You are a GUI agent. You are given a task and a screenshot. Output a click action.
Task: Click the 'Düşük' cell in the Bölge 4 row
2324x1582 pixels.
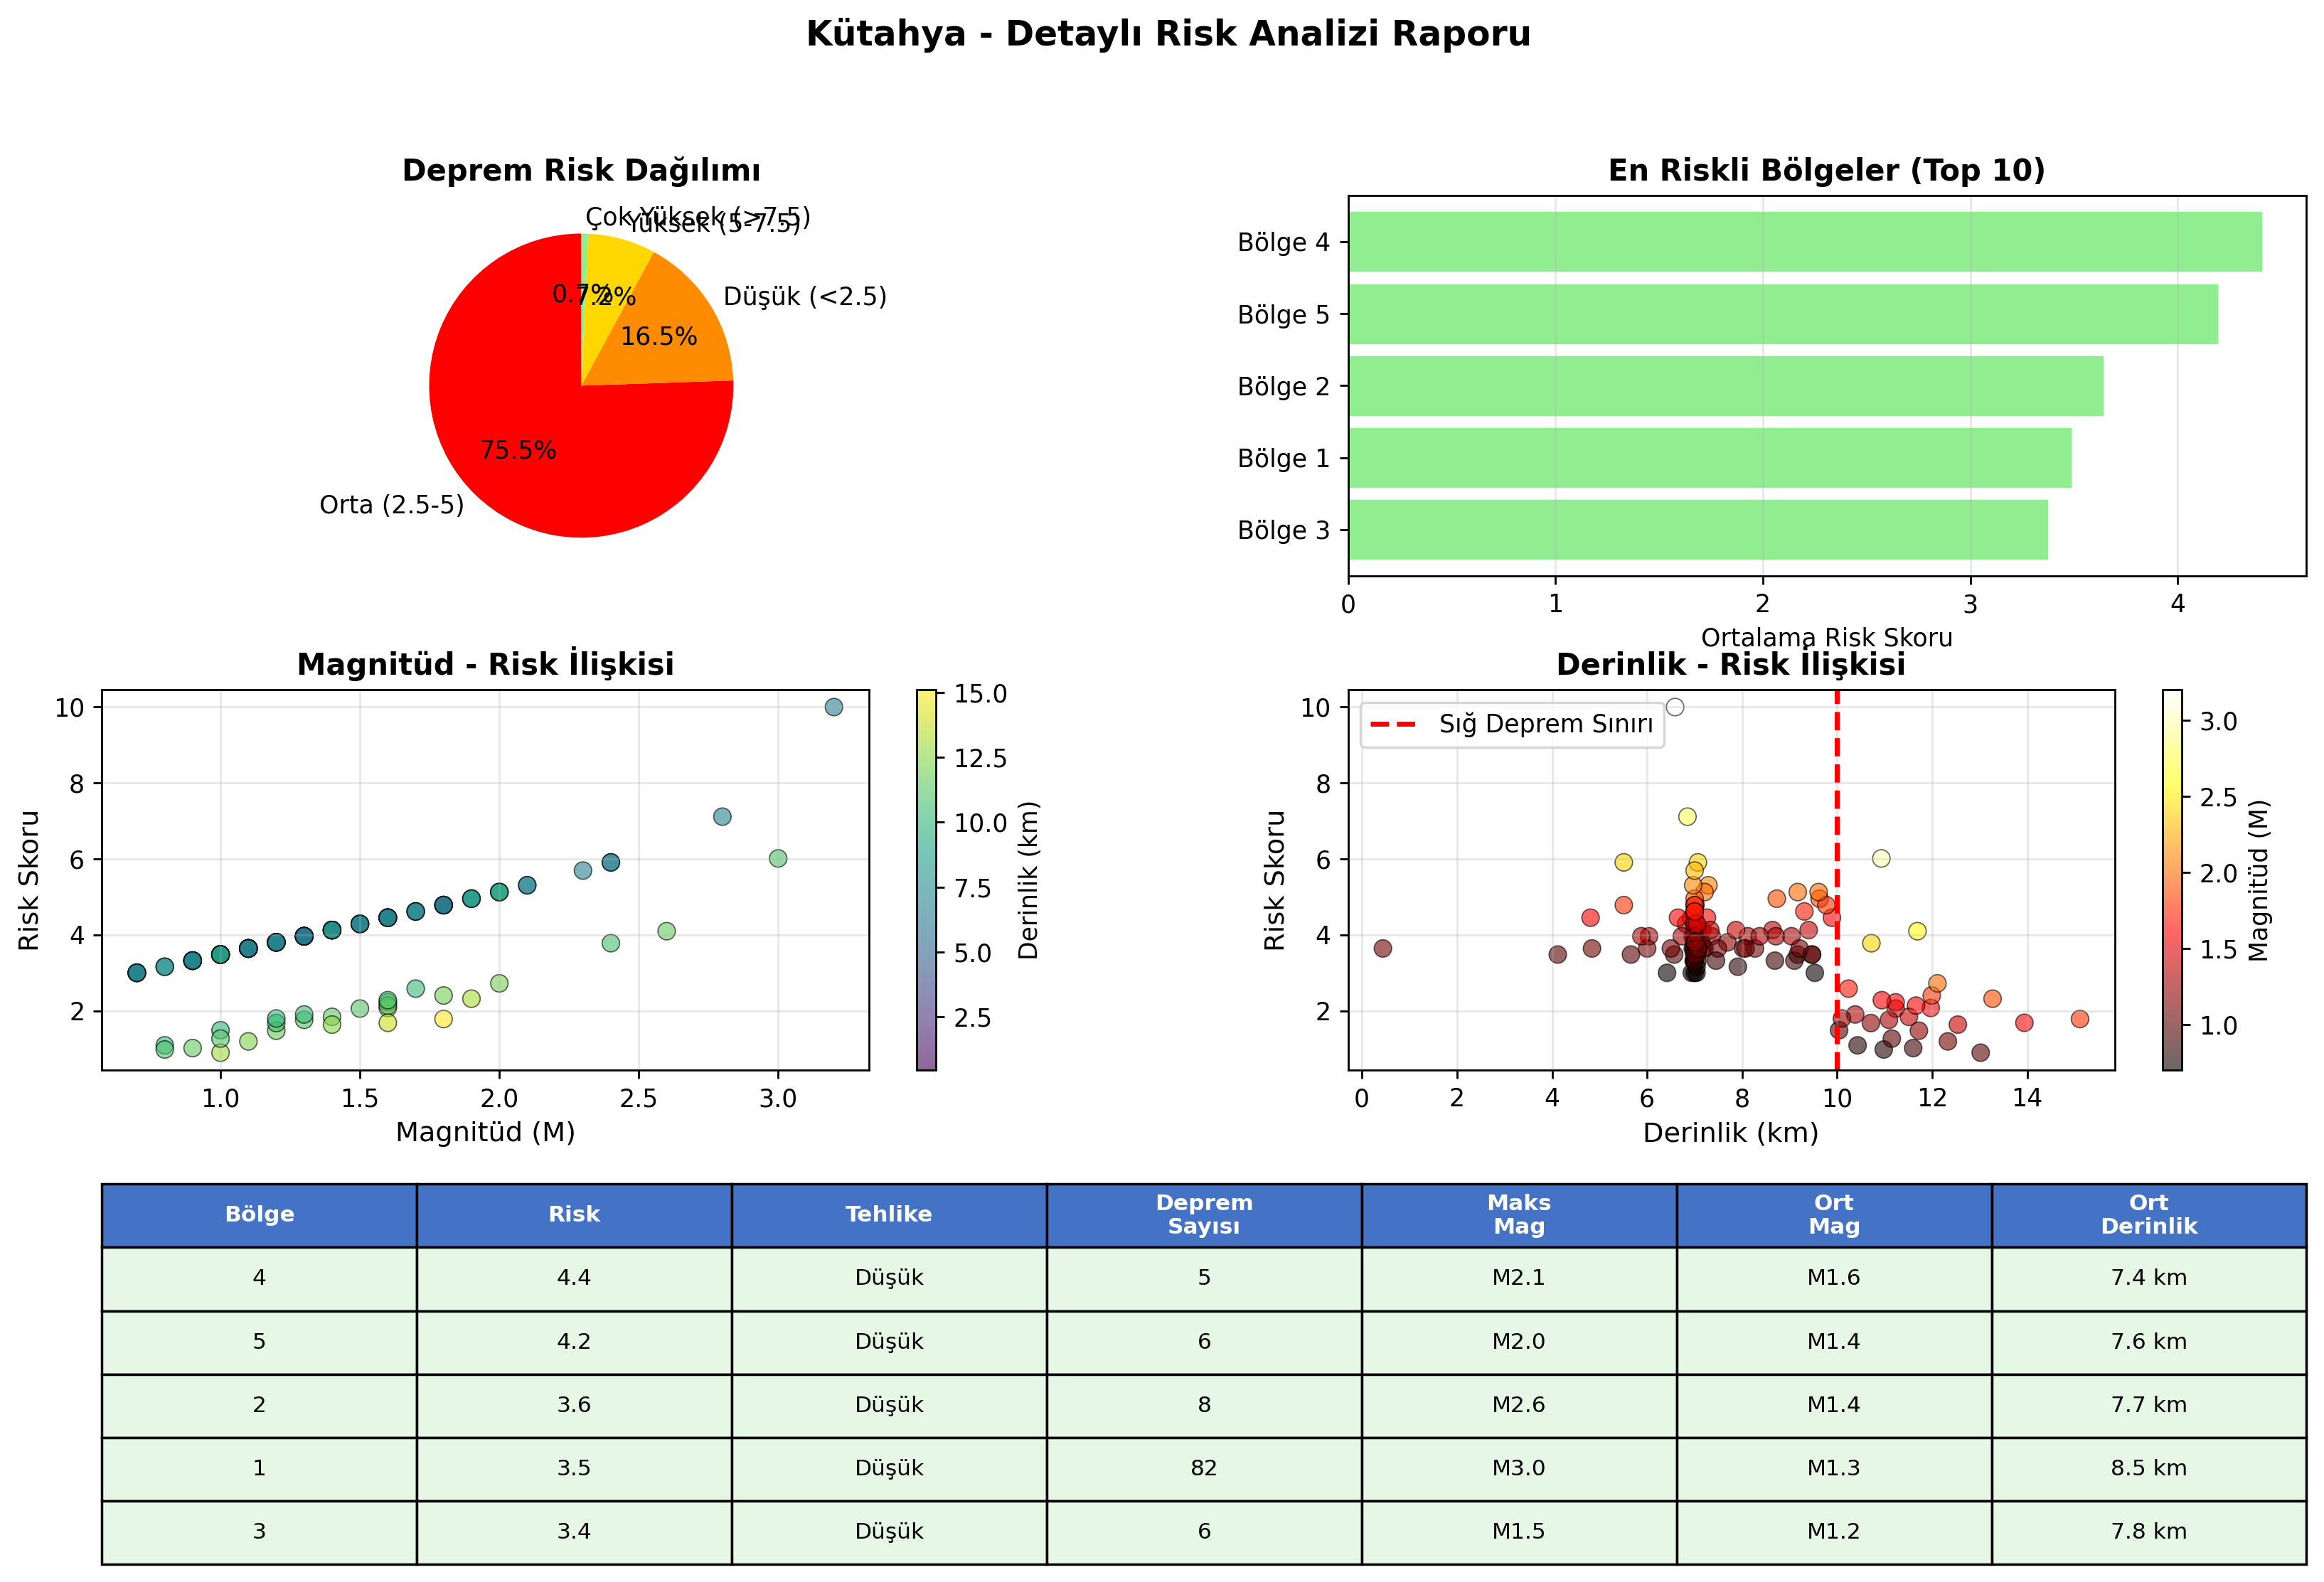pos(889,1278)
